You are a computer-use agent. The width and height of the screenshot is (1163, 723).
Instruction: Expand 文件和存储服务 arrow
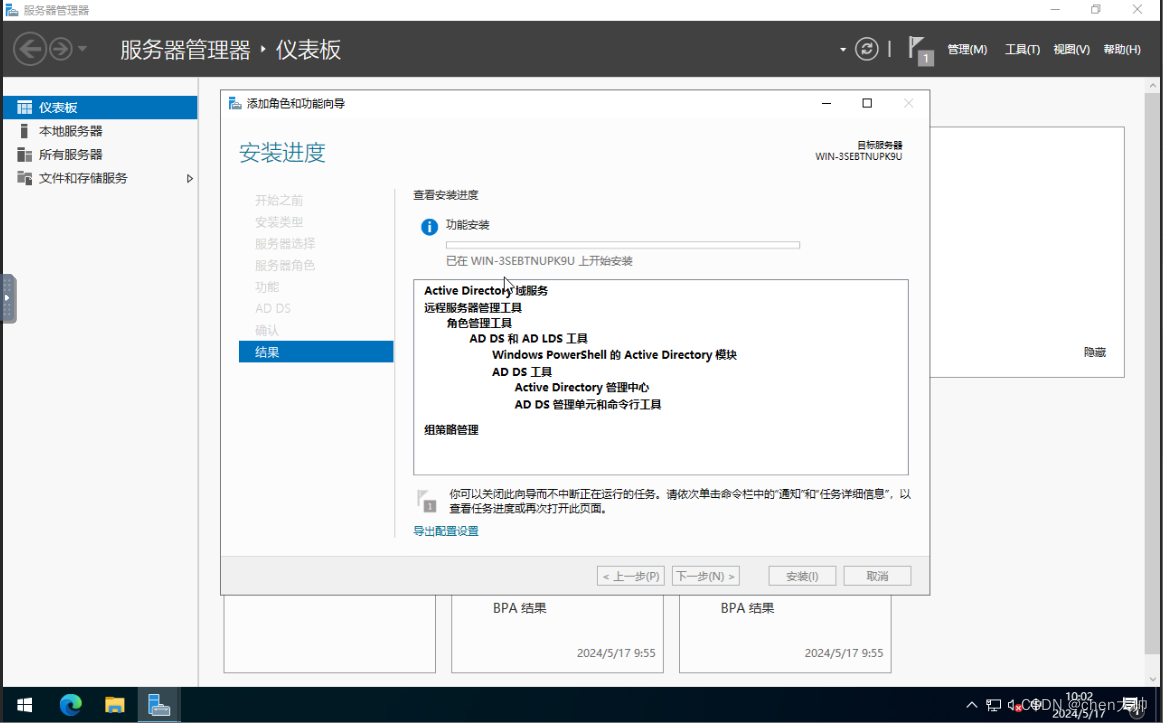coord(190,179)
